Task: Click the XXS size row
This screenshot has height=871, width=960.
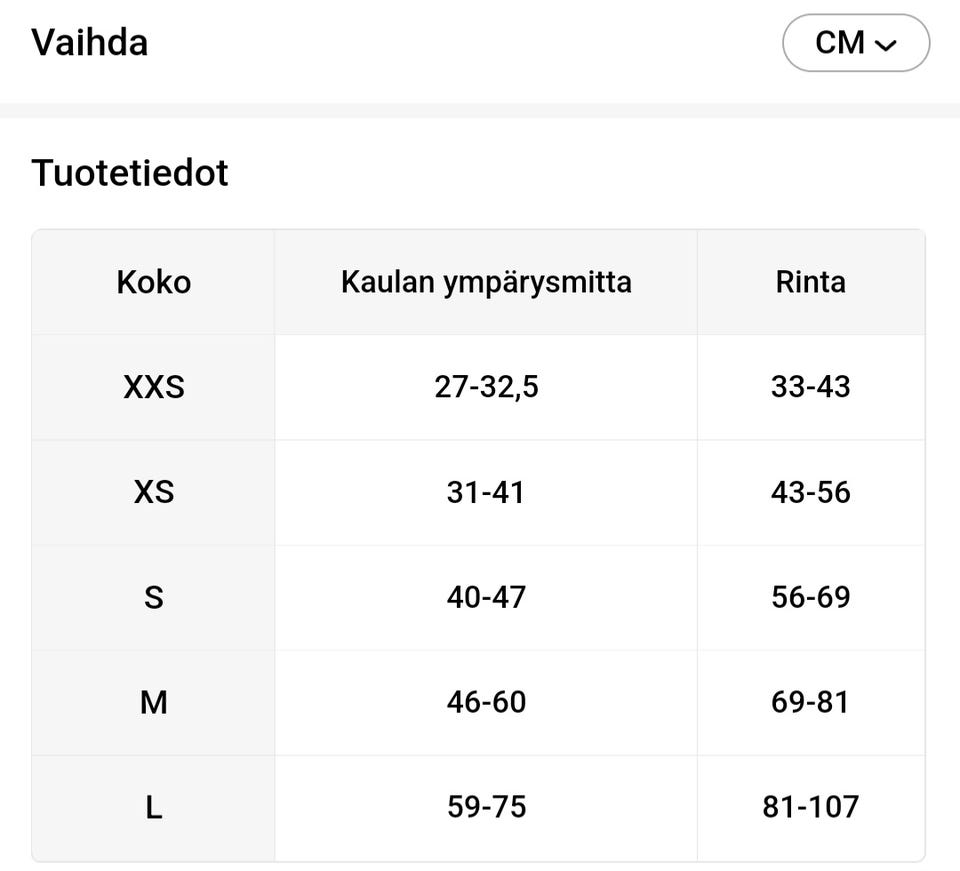Action: 153,386
